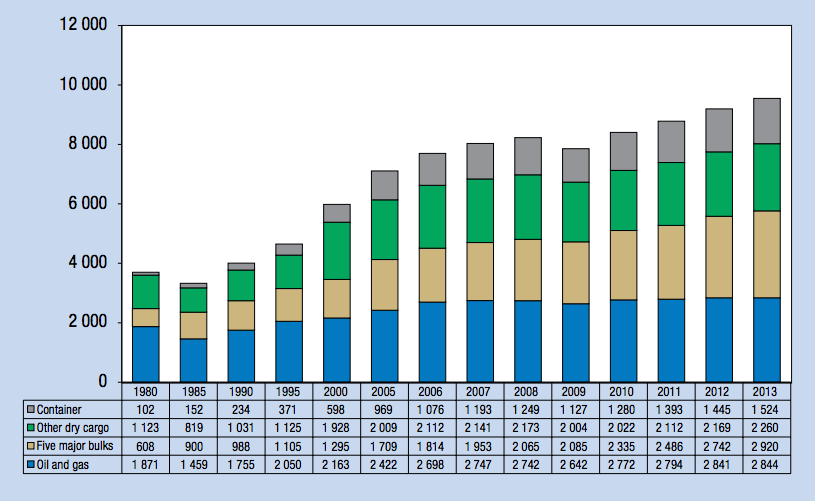Click the grey segment of the 2008 bar
The height and width of the screenshot is (501, 815).
(x=528, y=156)
